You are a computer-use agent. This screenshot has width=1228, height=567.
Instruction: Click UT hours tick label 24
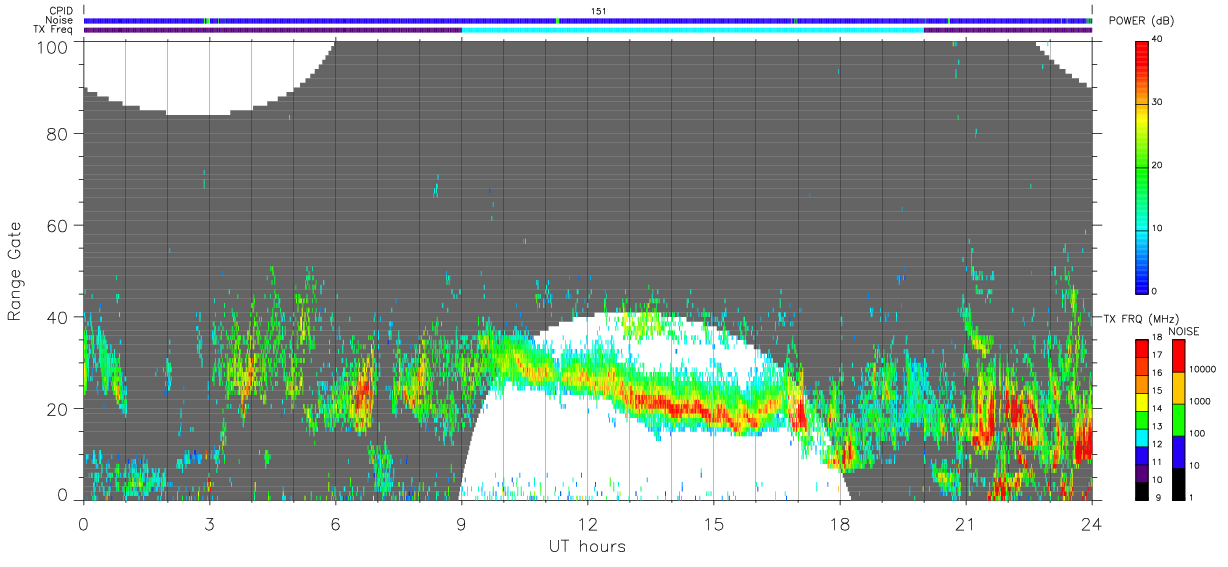coord(1091,524)
